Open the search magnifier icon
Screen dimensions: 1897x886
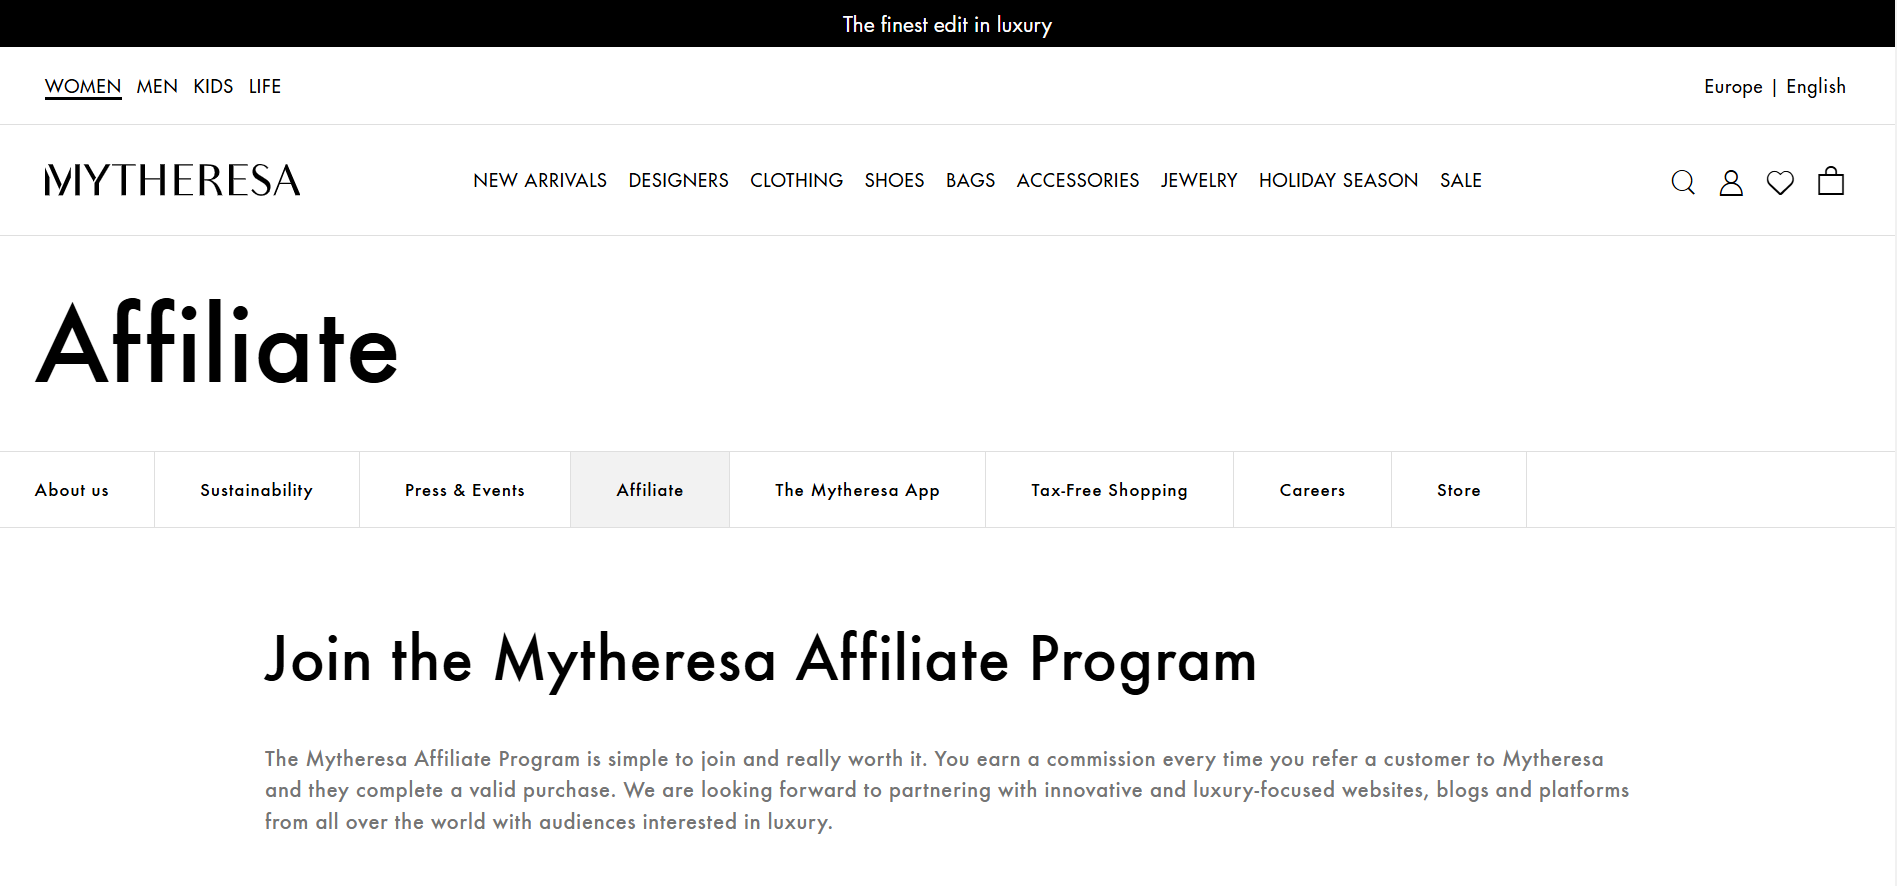tap(1683, 182)
